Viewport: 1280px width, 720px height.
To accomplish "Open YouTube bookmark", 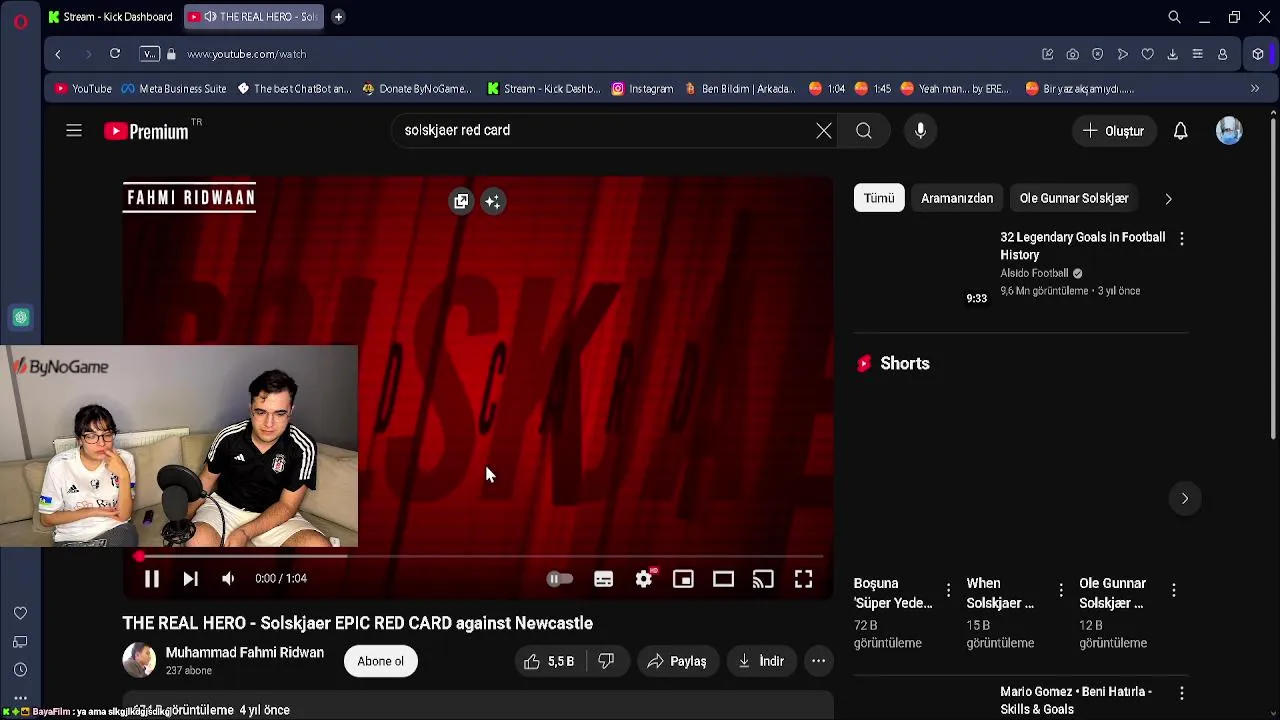I will 83,89.
